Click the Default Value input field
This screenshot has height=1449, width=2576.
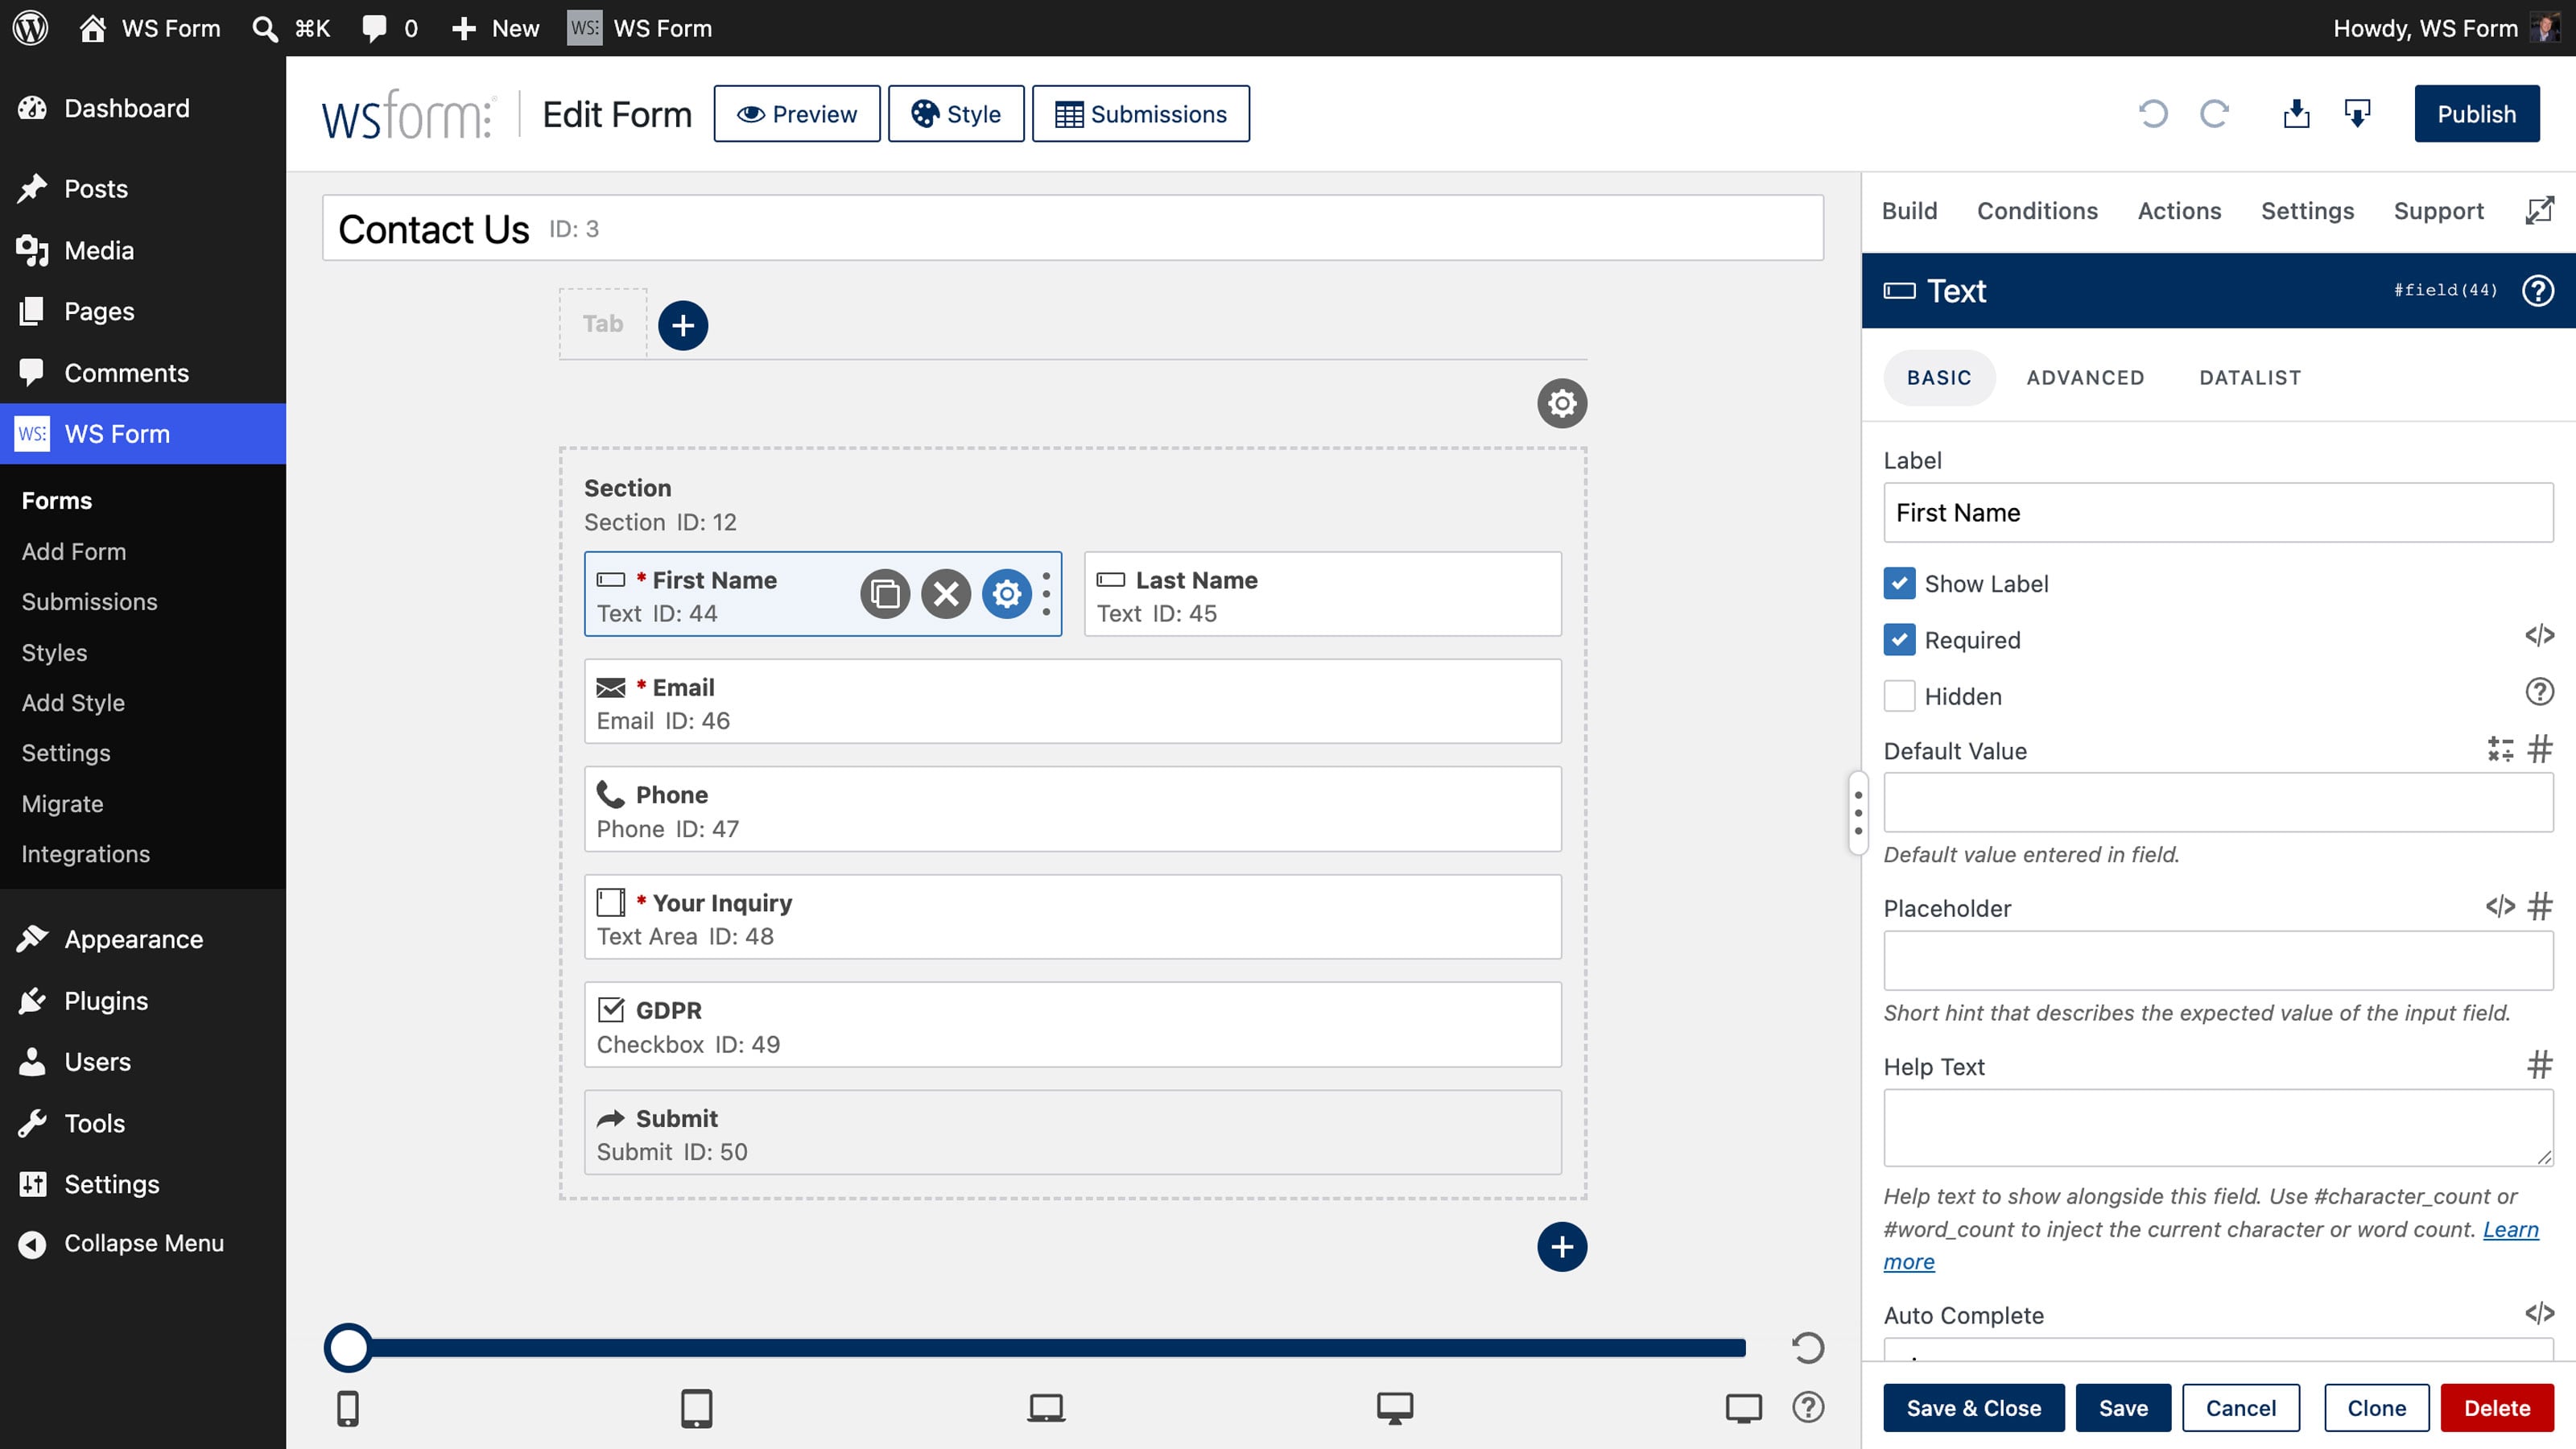(x=2218, y=802)
